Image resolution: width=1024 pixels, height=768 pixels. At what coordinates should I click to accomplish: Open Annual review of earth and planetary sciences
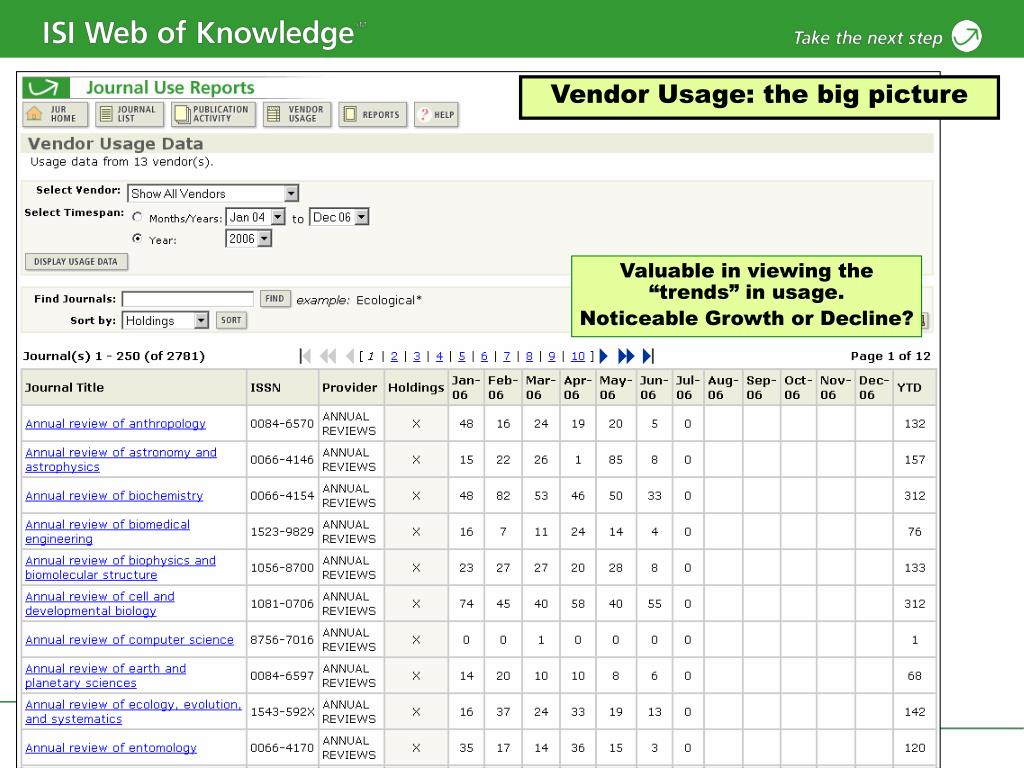point(106,675)
